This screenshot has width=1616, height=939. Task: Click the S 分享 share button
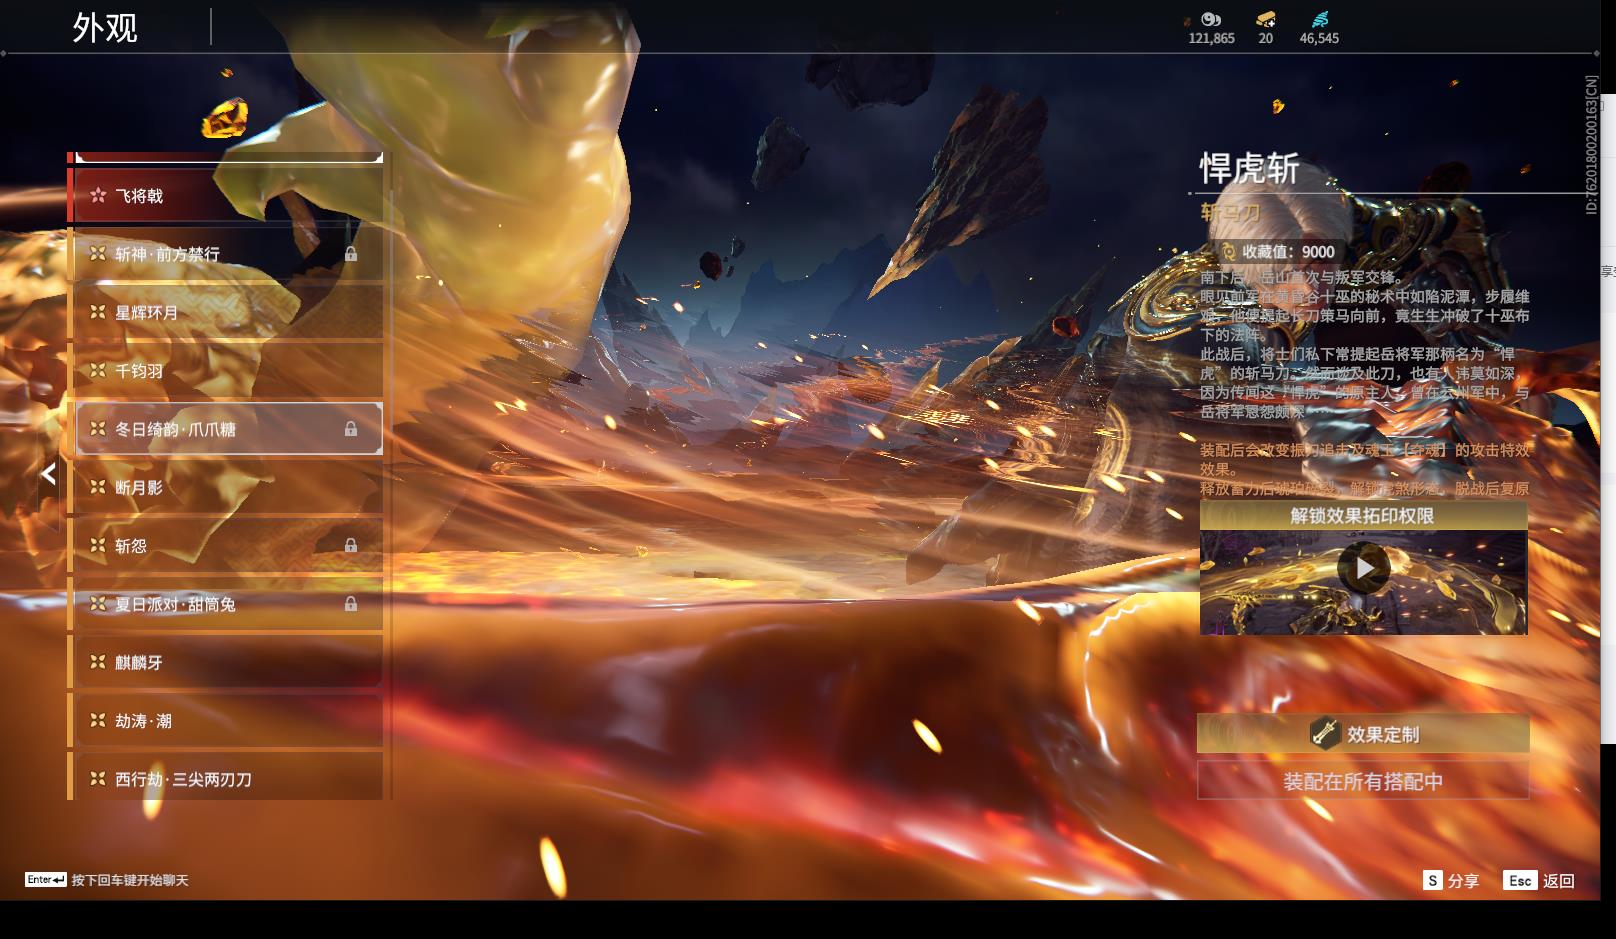(x=1450, y=881)
